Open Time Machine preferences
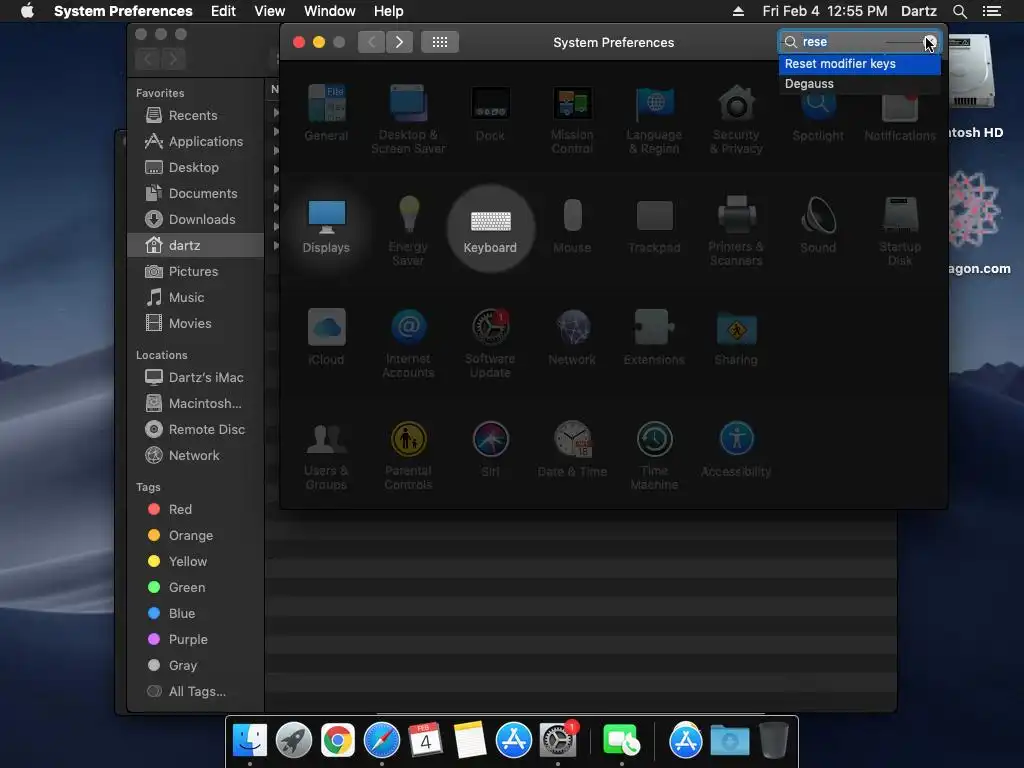1024x768 pixels. coord(654,455)
